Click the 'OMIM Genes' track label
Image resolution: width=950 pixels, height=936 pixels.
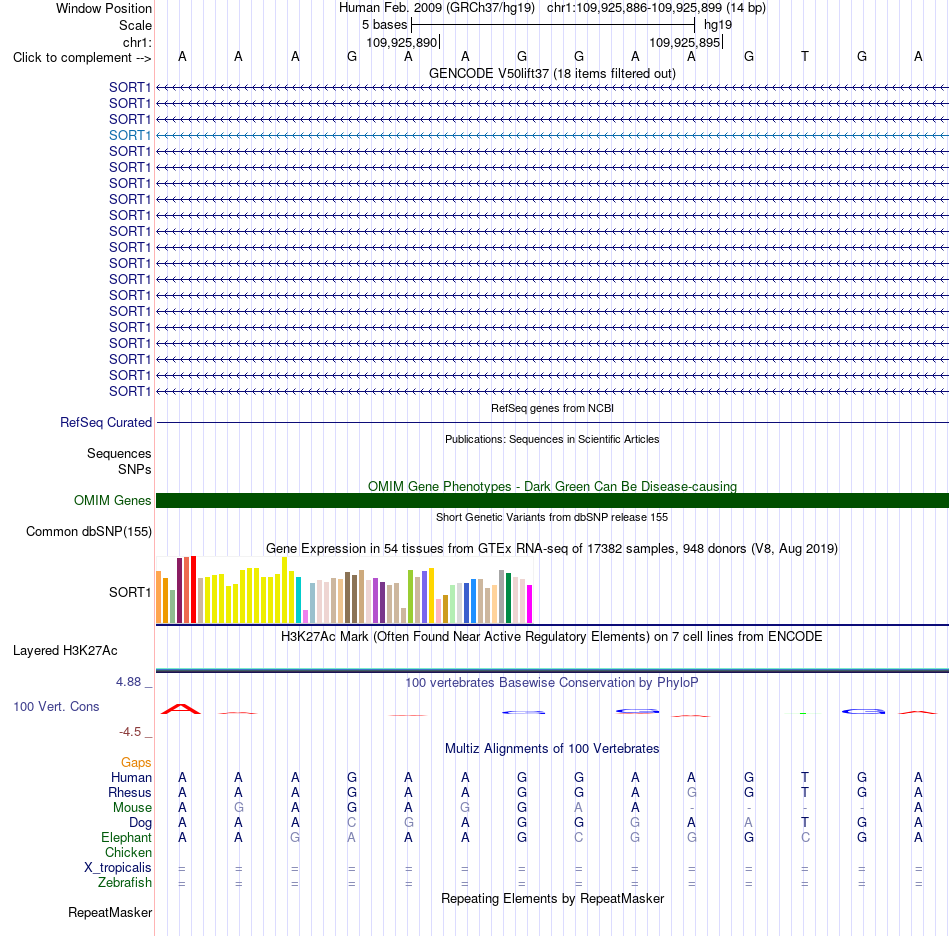(112, 500)
